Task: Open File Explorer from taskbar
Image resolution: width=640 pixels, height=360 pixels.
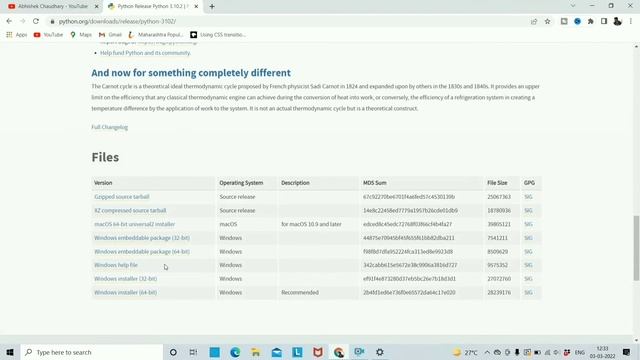Action: coord(256,352)
